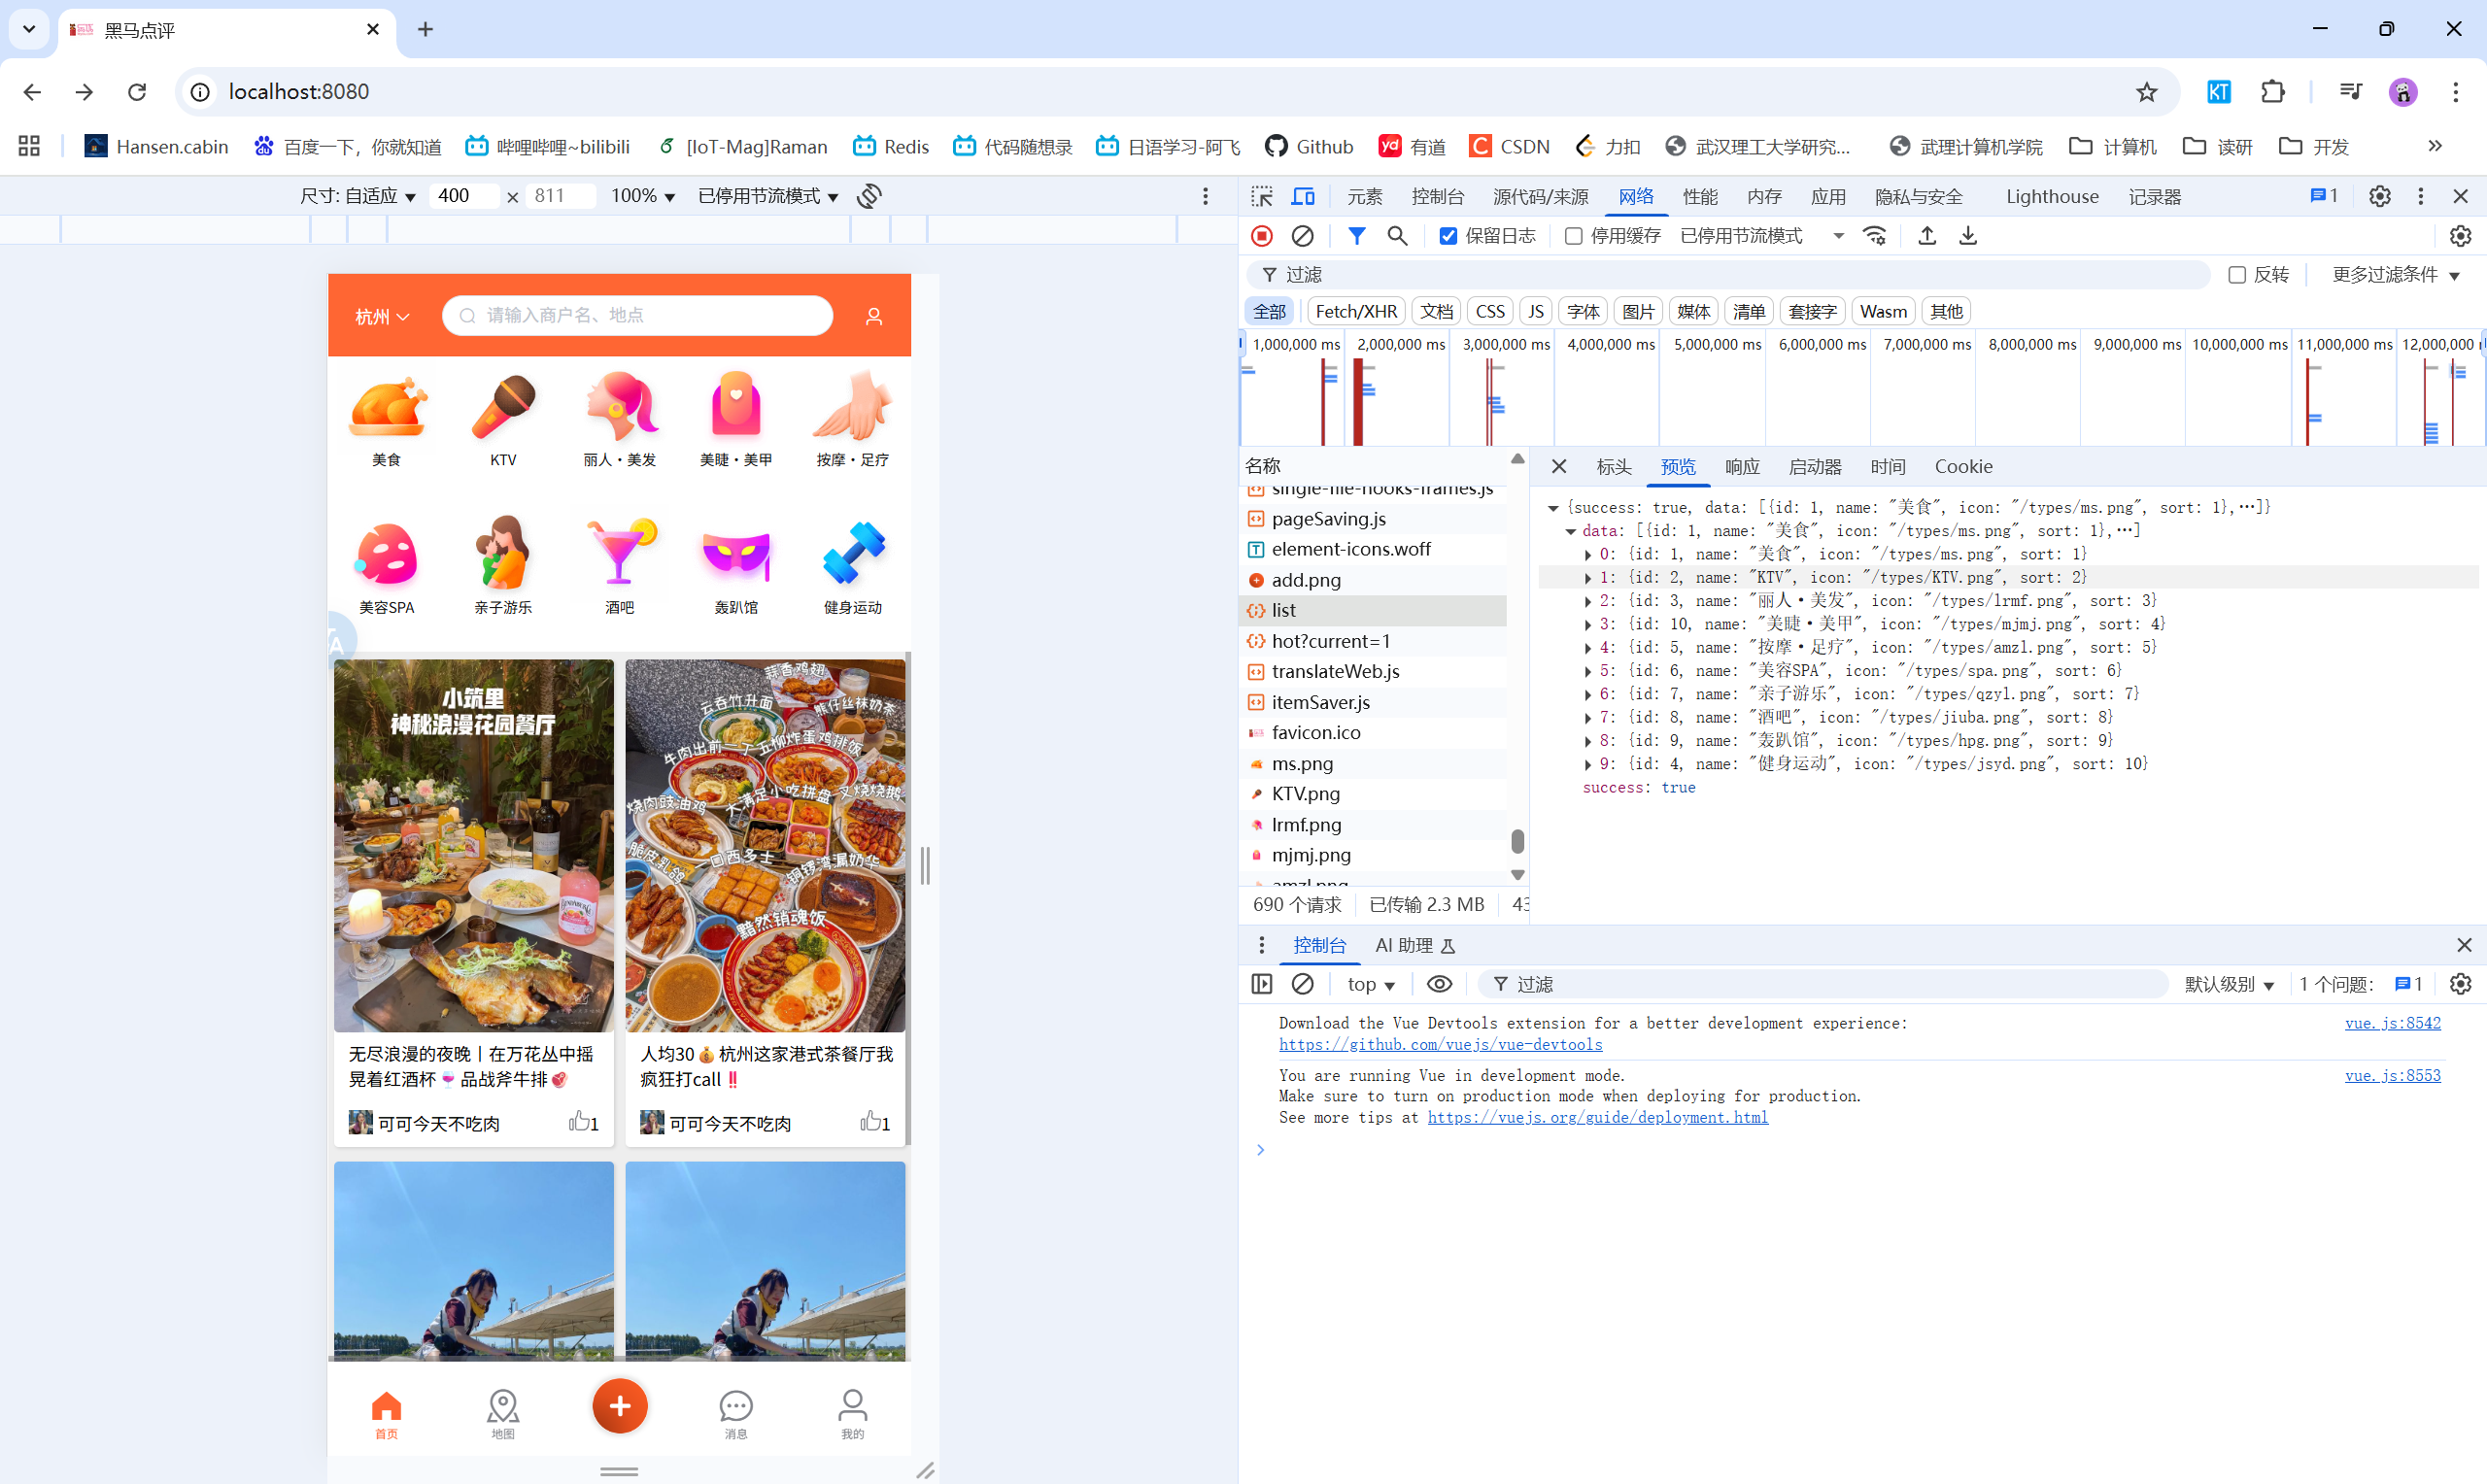Click the record network log button
This screenshot has height=1484, width=2487.
point(1262,236)
